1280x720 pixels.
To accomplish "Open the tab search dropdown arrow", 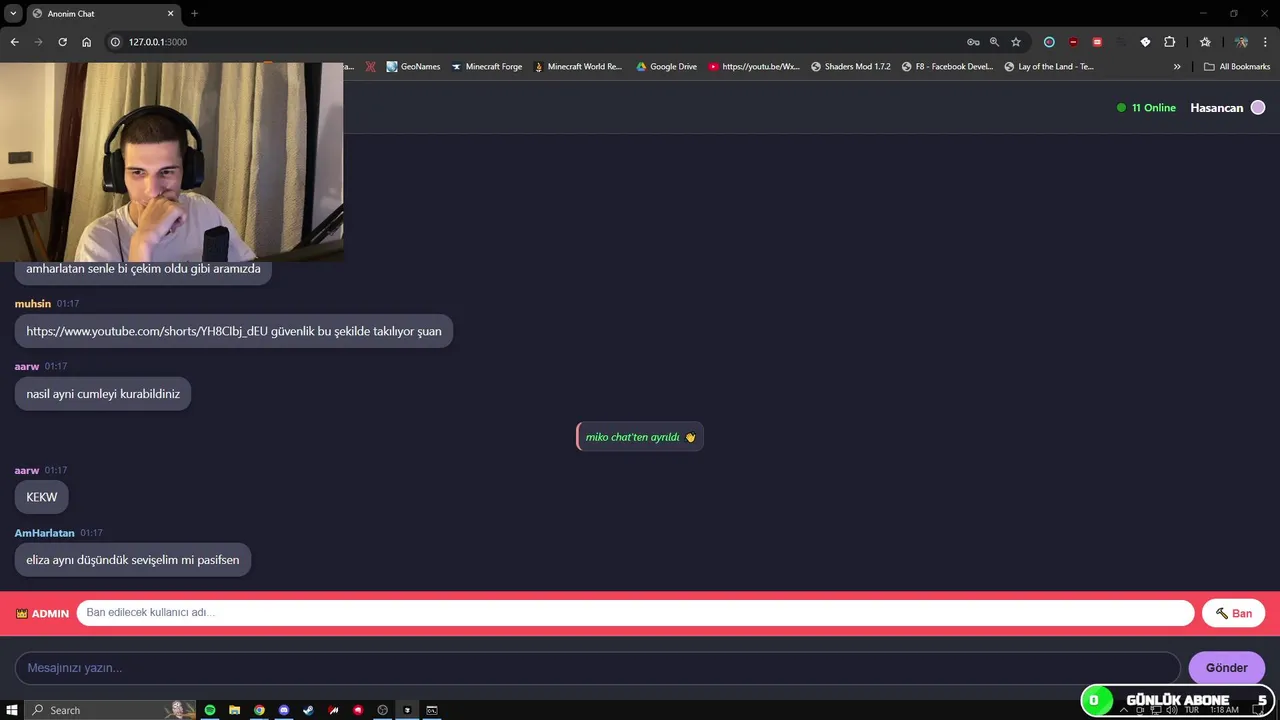I will pyautogui.click(x=13, y=13).
